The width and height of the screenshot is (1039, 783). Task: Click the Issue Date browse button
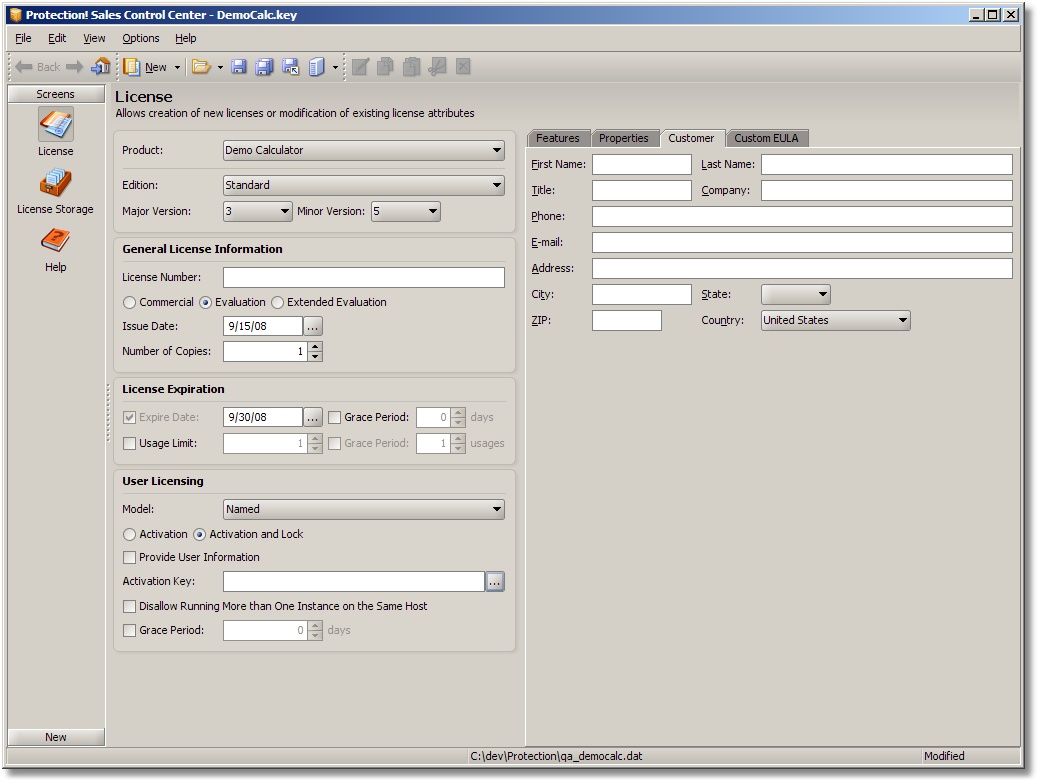(x=313, y=326)
